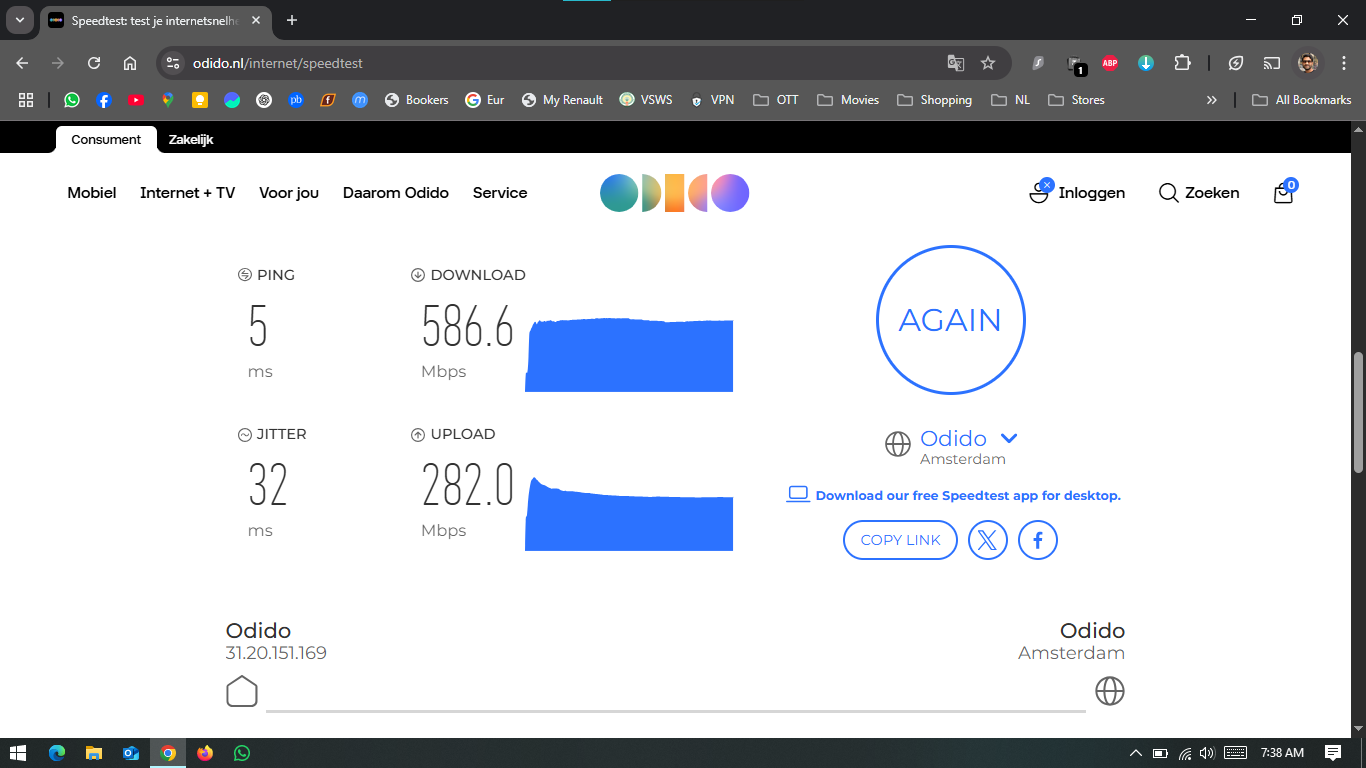This screenshot has height=768, width=1366.
Task: Open the Windows notification center
Action: [1333, 753]
